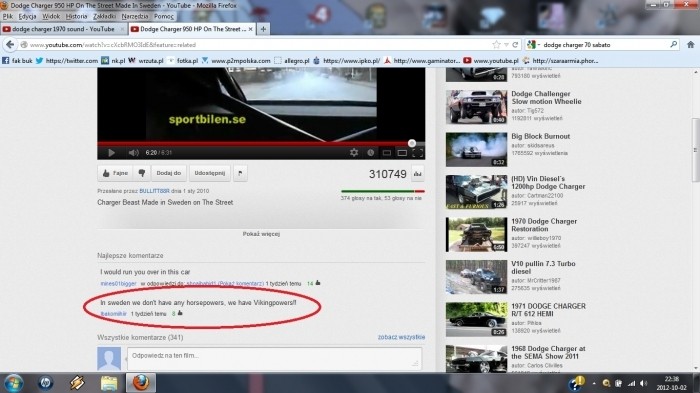Switch to the large player size
This screenshot has height=393, width=700.
click(x=402, y=153)
